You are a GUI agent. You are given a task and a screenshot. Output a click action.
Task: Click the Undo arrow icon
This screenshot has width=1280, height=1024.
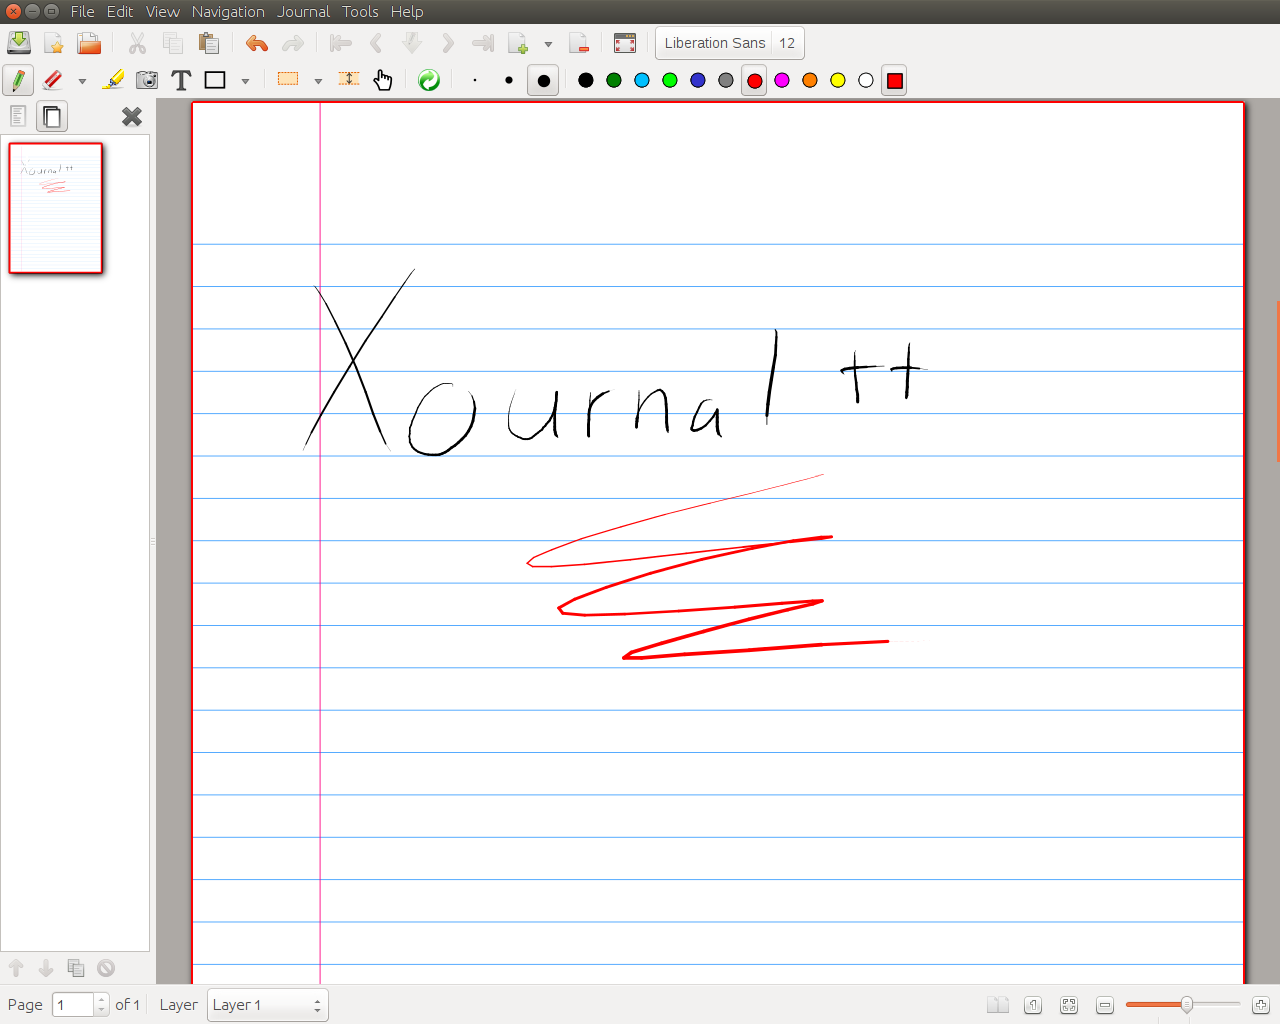(257, 43)
